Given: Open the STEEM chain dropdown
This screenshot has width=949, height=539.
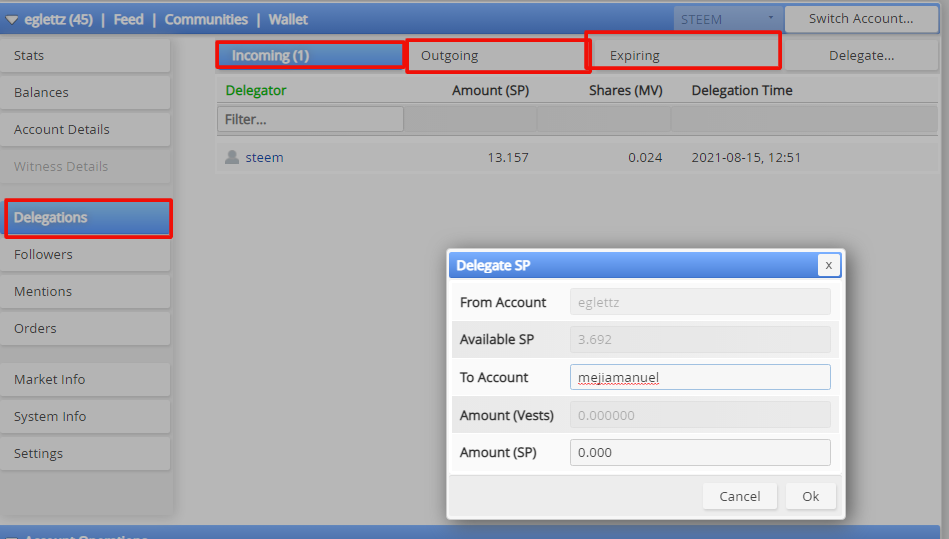Looking at the screenshot, I should point(728,19).
